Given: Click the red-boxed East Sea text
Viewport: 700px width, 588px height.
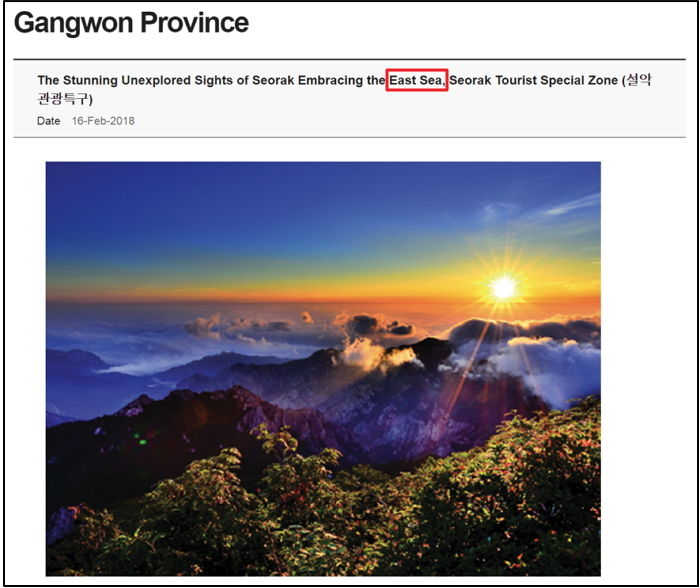Looking at the screenshot, I should pyautogui.click(x=417, y=80).
